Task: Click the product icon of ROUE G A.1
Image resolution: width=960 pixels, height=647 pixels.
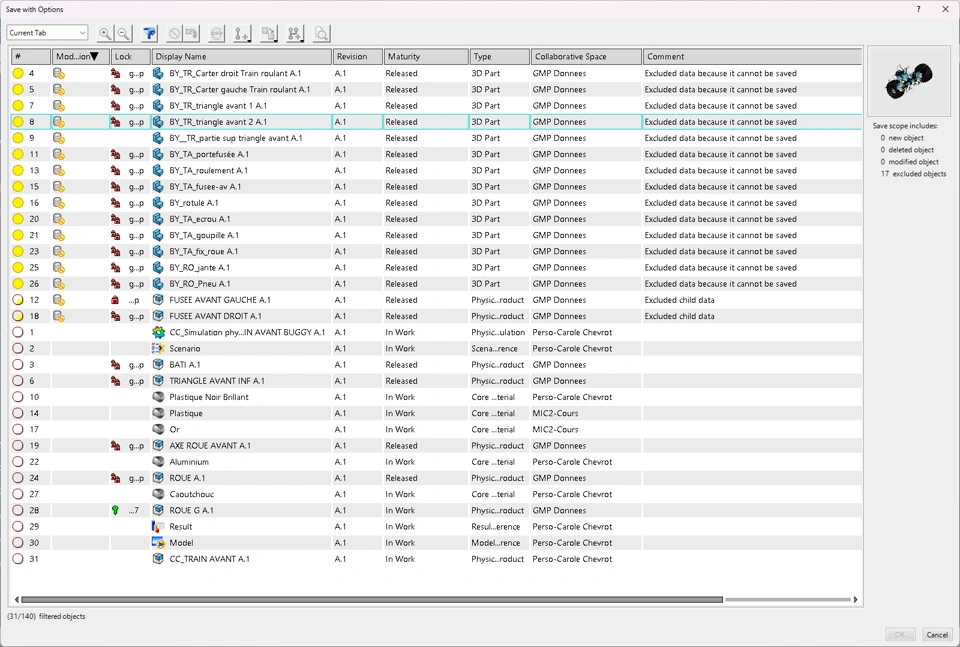Action: [x=158, y=510]
